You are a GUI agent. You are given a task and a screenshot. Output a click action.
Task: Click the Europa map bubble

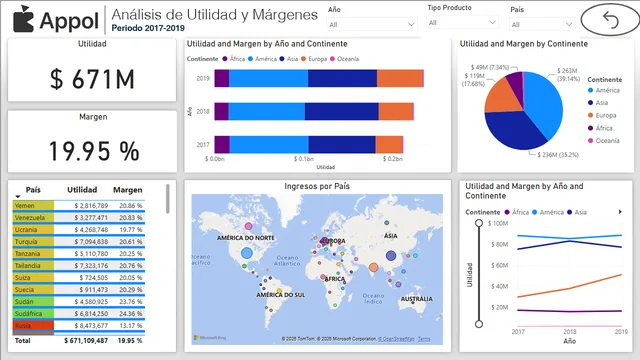point(324,241)
